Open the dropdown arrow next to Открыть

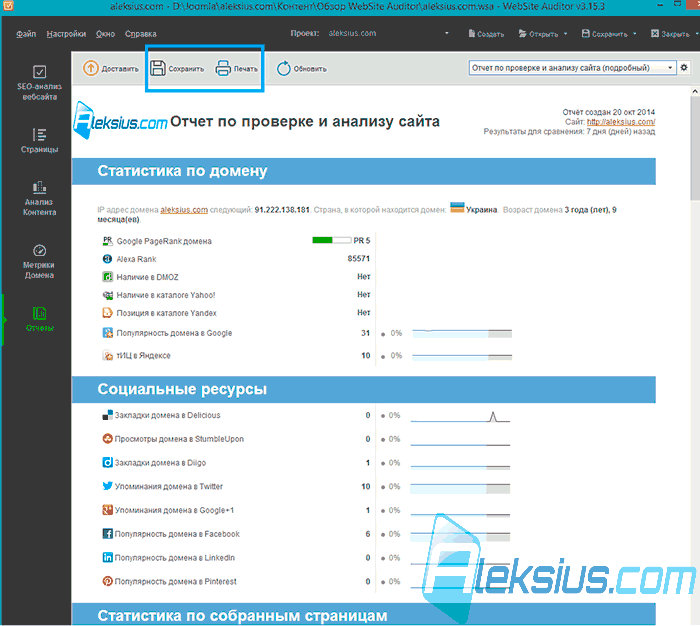click(x=566, y=34)
